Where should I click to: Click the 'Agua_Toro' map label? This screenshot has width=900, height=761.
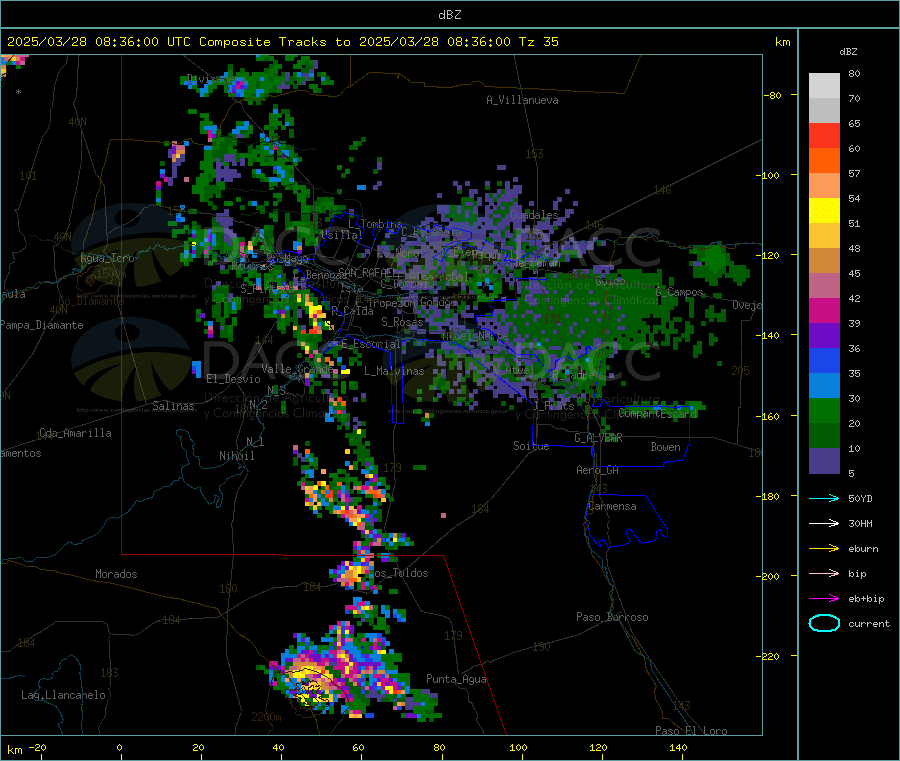click(107, 258)
